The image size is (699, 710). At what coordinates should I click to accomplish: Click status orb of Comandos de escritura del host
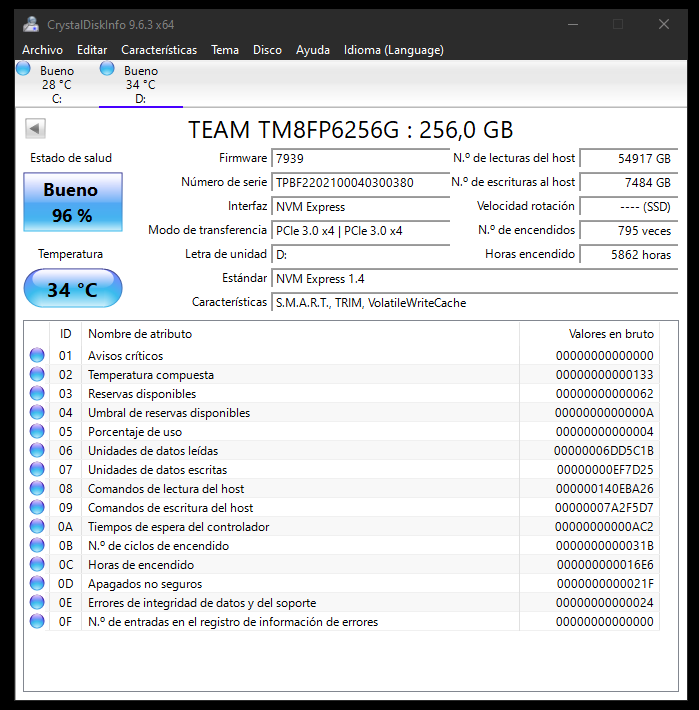37,508
